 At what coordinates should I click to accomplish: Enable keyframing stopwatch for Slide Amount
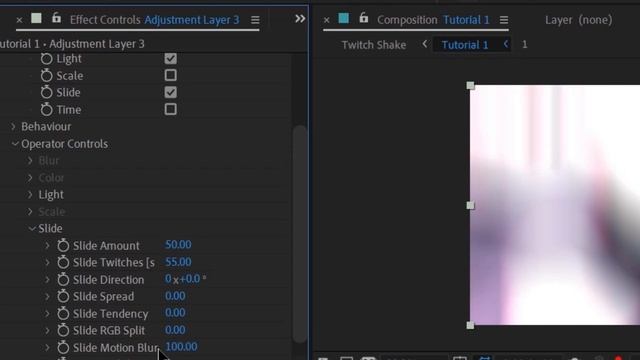[x=63, y=246]
